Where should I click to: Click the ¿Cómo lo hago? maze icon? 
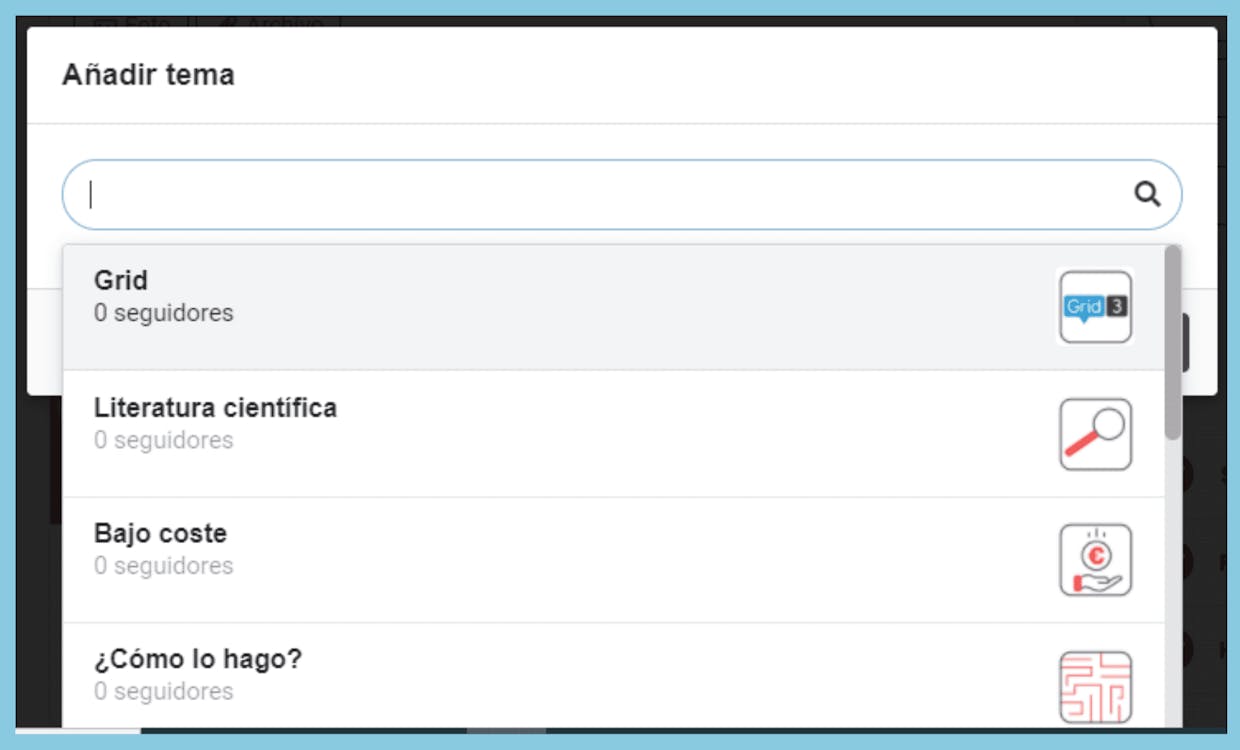[x=1095, y=687]
